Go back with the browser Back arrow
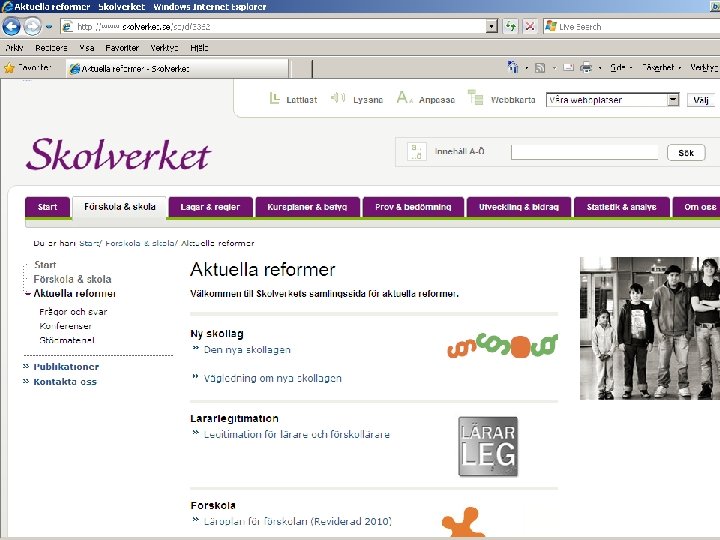720x540 pixels. click(x=11, y=26)
